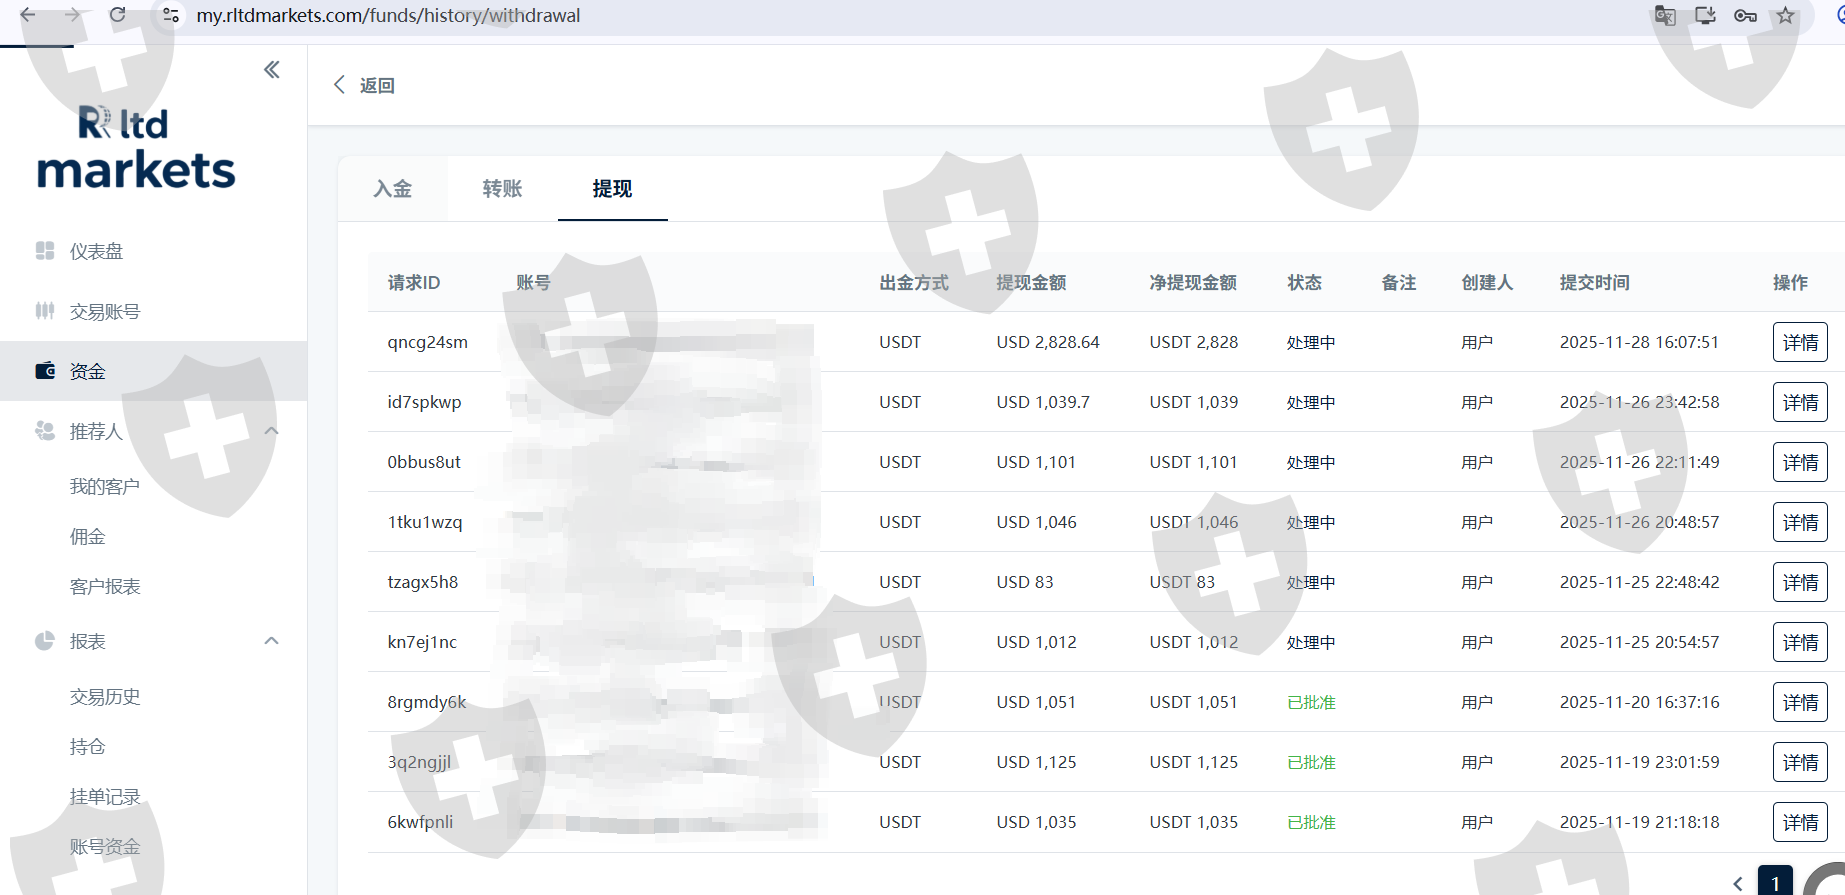Reload the page with the refresh icon
1845x895 pixels.
(x=118, y=15)
